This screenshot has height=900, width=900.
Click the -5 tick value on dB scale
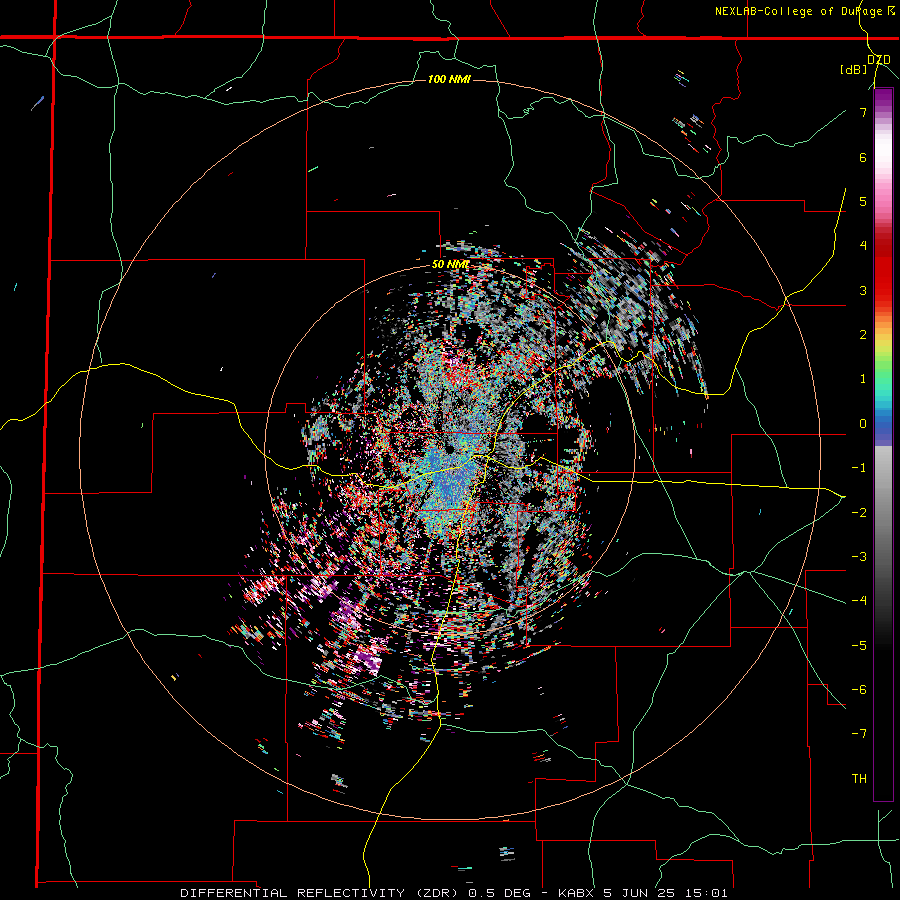859,645
